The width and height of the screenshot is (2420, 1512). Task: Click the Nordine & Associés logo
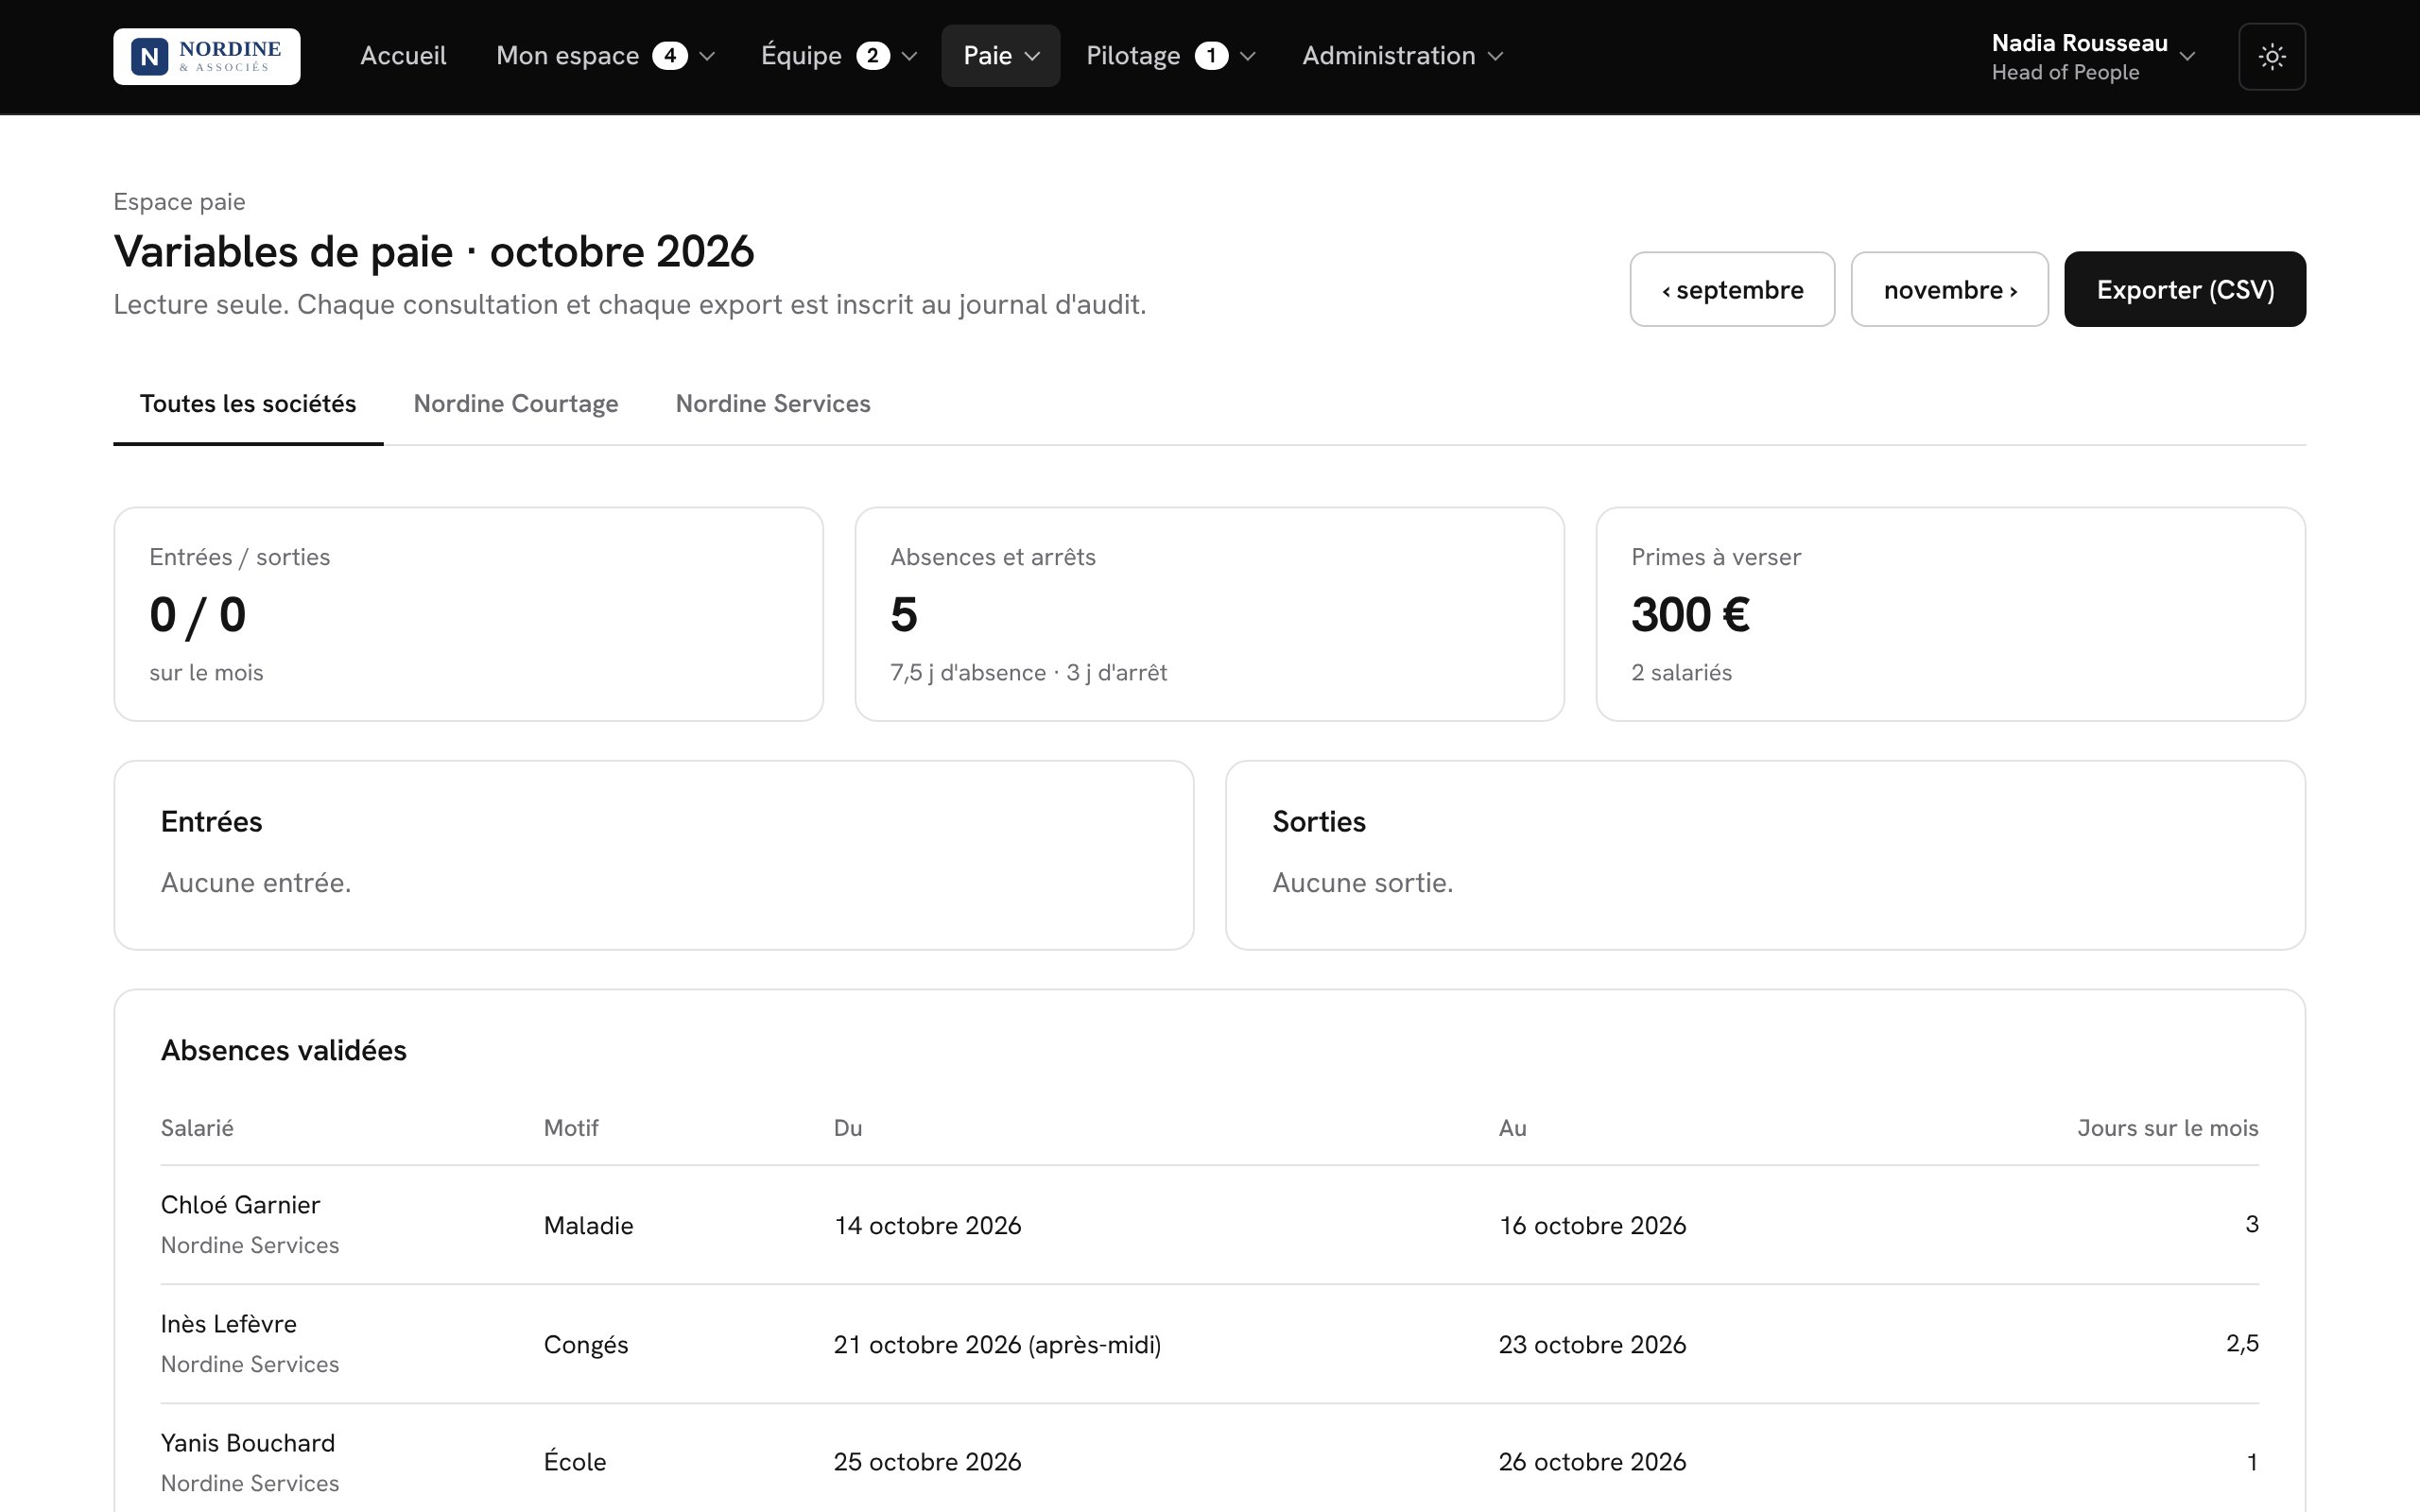[206, 56]
